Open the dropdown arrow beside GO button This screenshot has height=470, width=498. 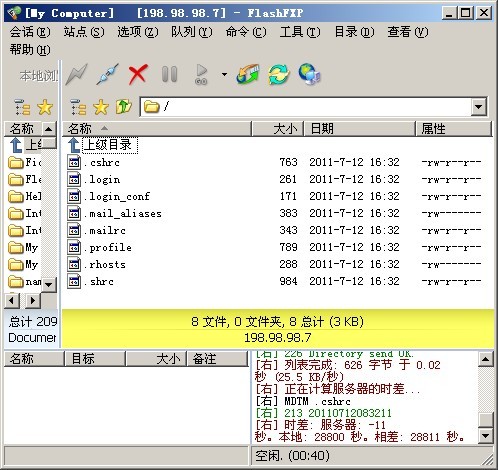224,74
